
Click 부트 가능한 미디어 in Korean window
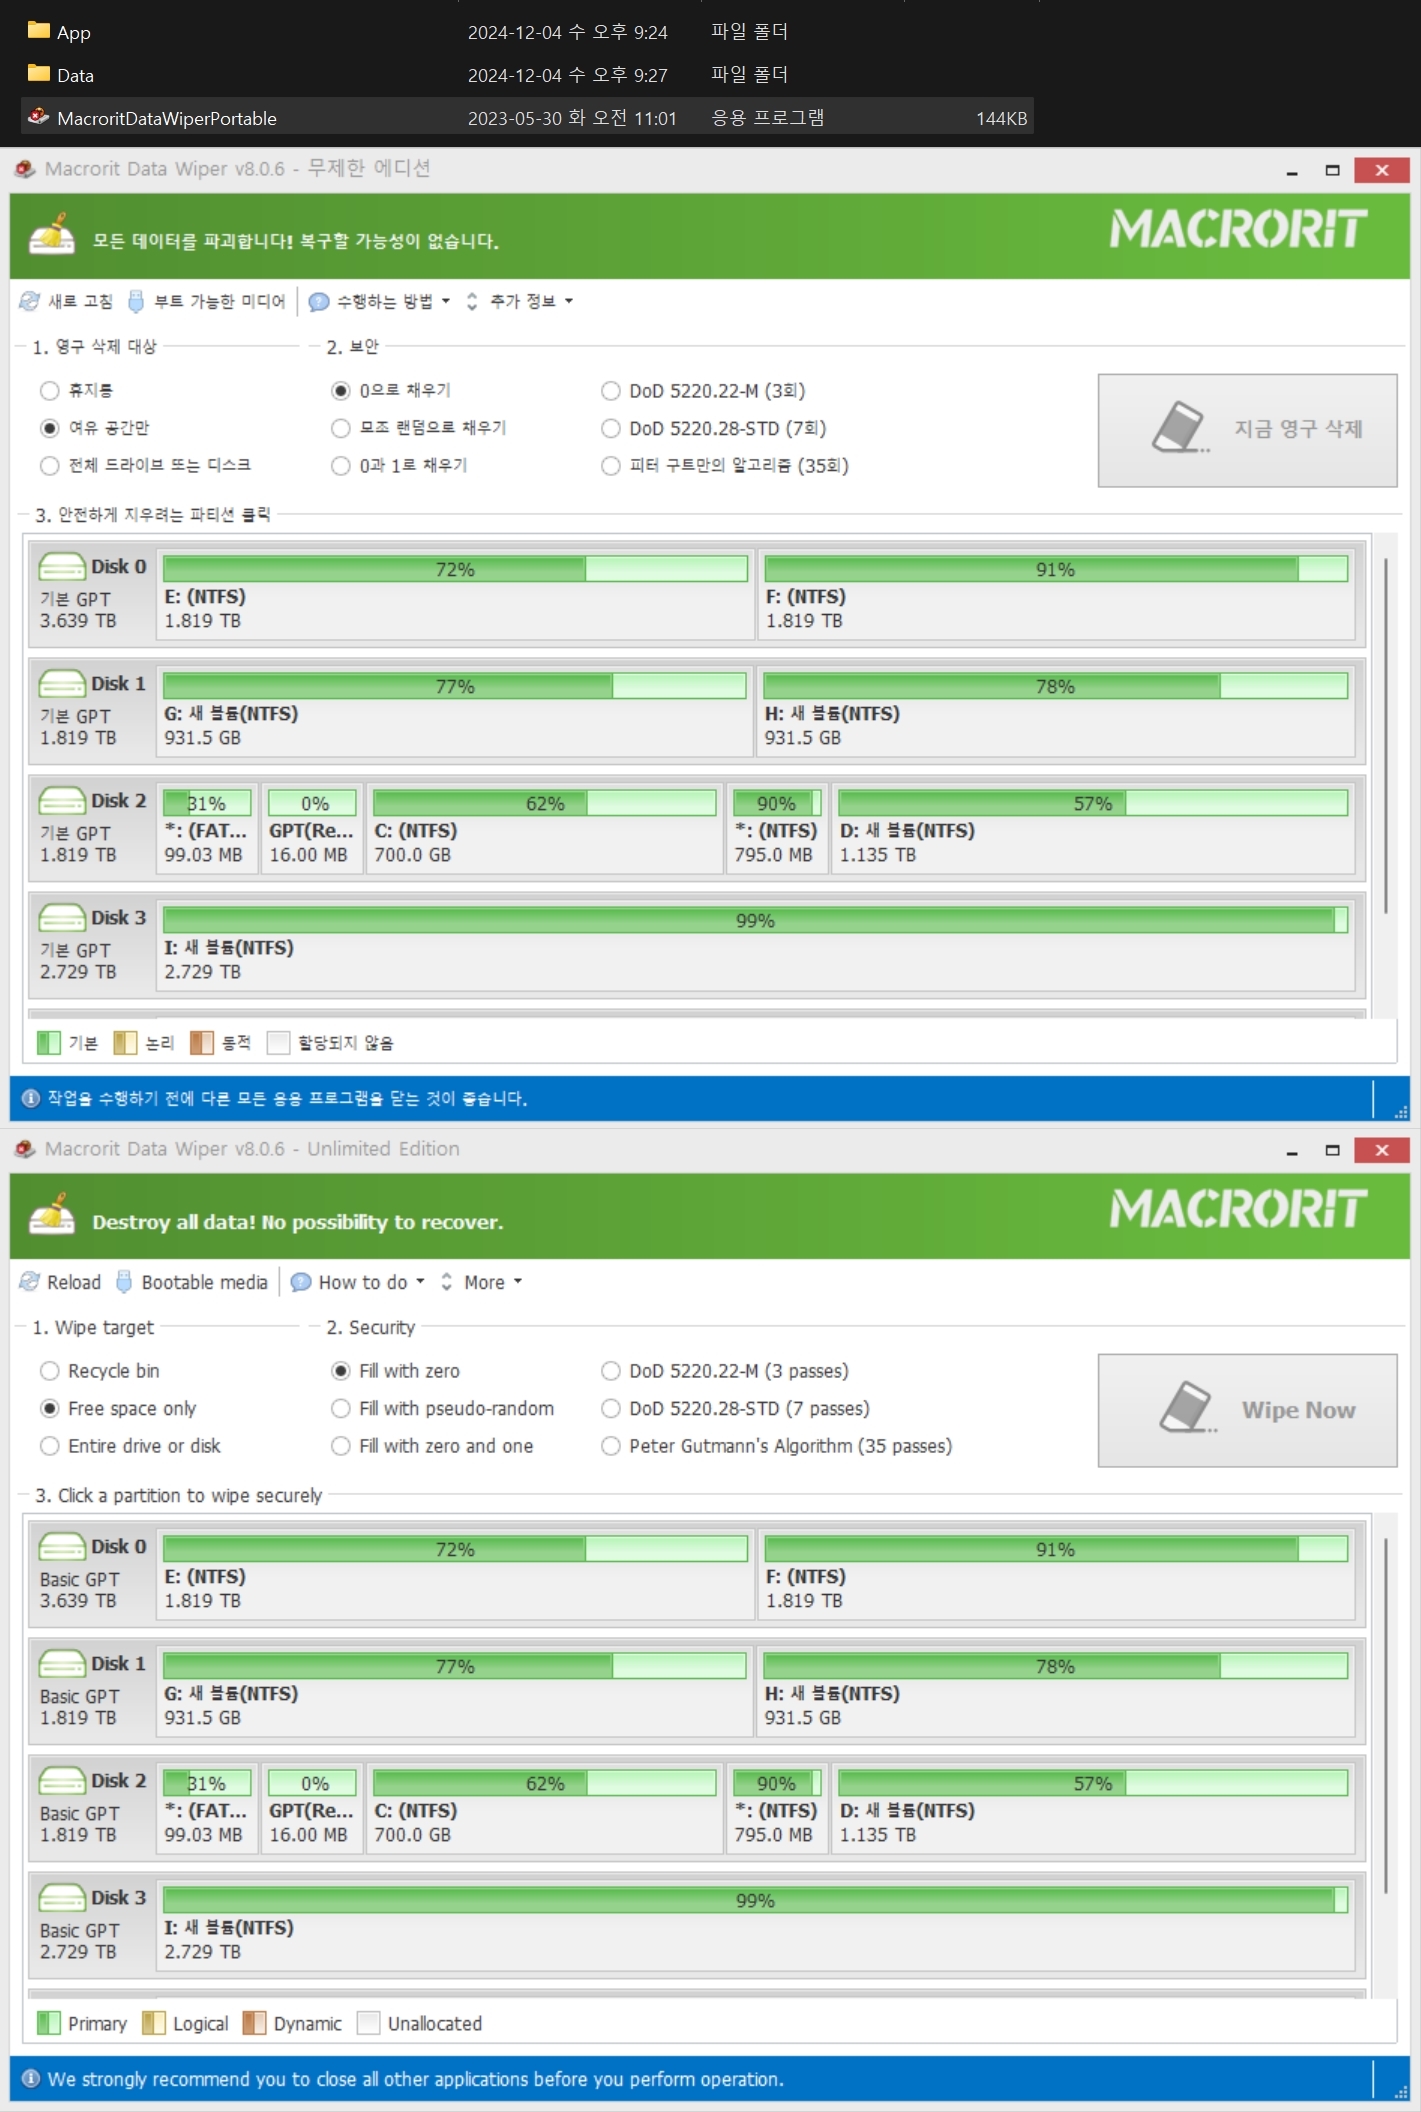206,301
